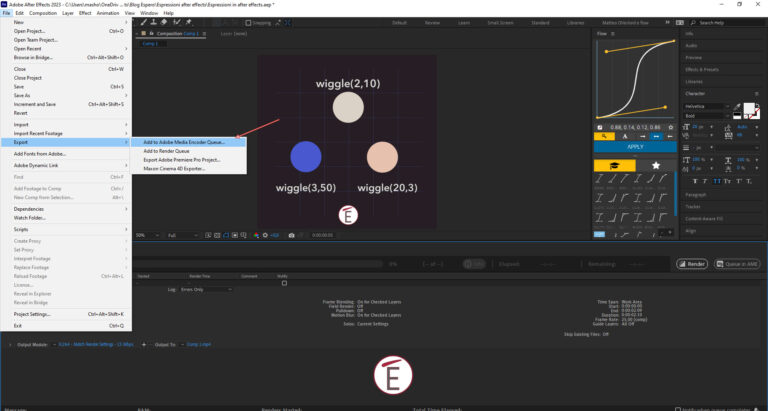Click the blue double-arrow button in Flow
The image size is (768, 411).
coord(656,136)
